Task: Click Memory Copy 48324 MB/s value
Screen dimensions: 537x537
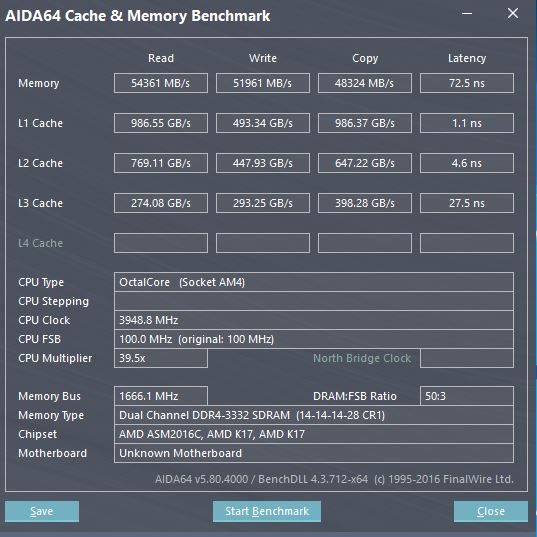Action: [x=365, y=83]
